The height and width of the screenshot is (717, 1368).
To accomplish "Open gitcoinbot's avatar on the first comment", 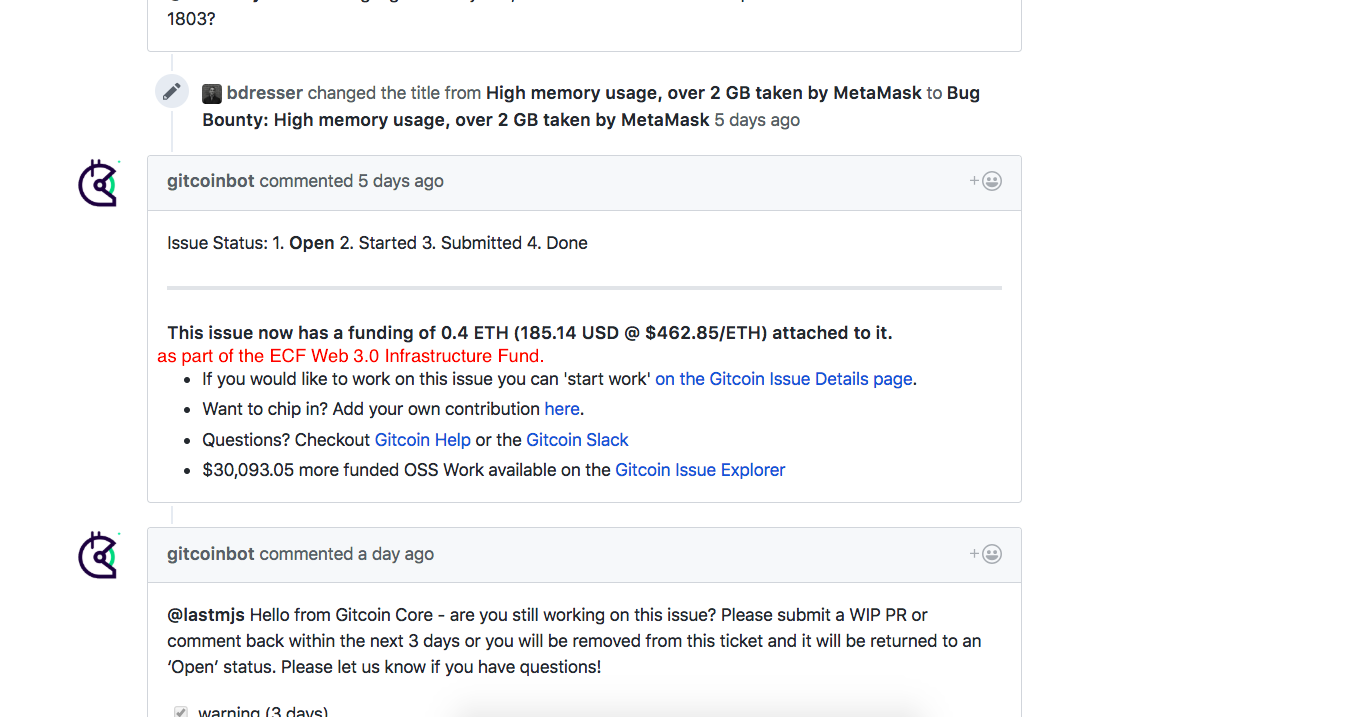I will (x=99, y=183).
